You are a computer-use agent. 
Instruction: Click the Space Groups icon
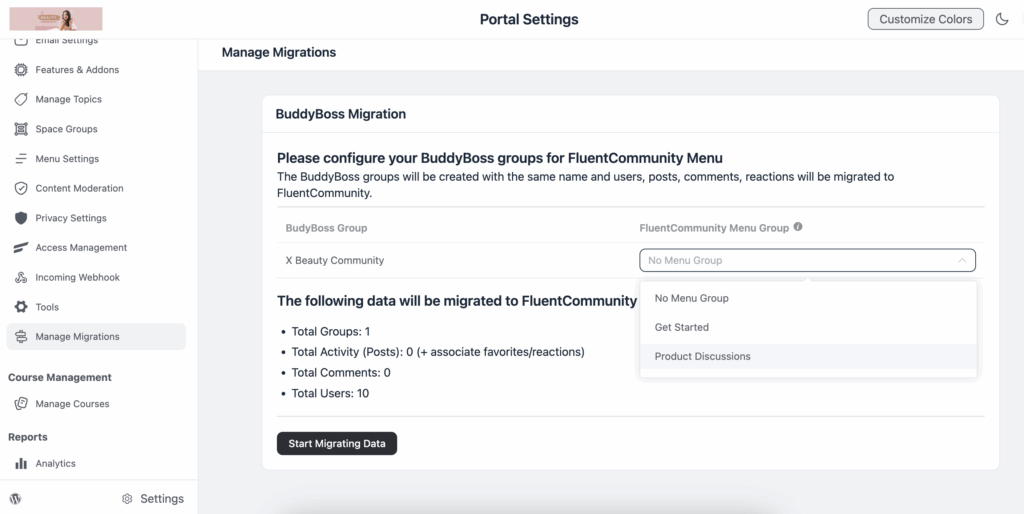click(x=21, y=129)
